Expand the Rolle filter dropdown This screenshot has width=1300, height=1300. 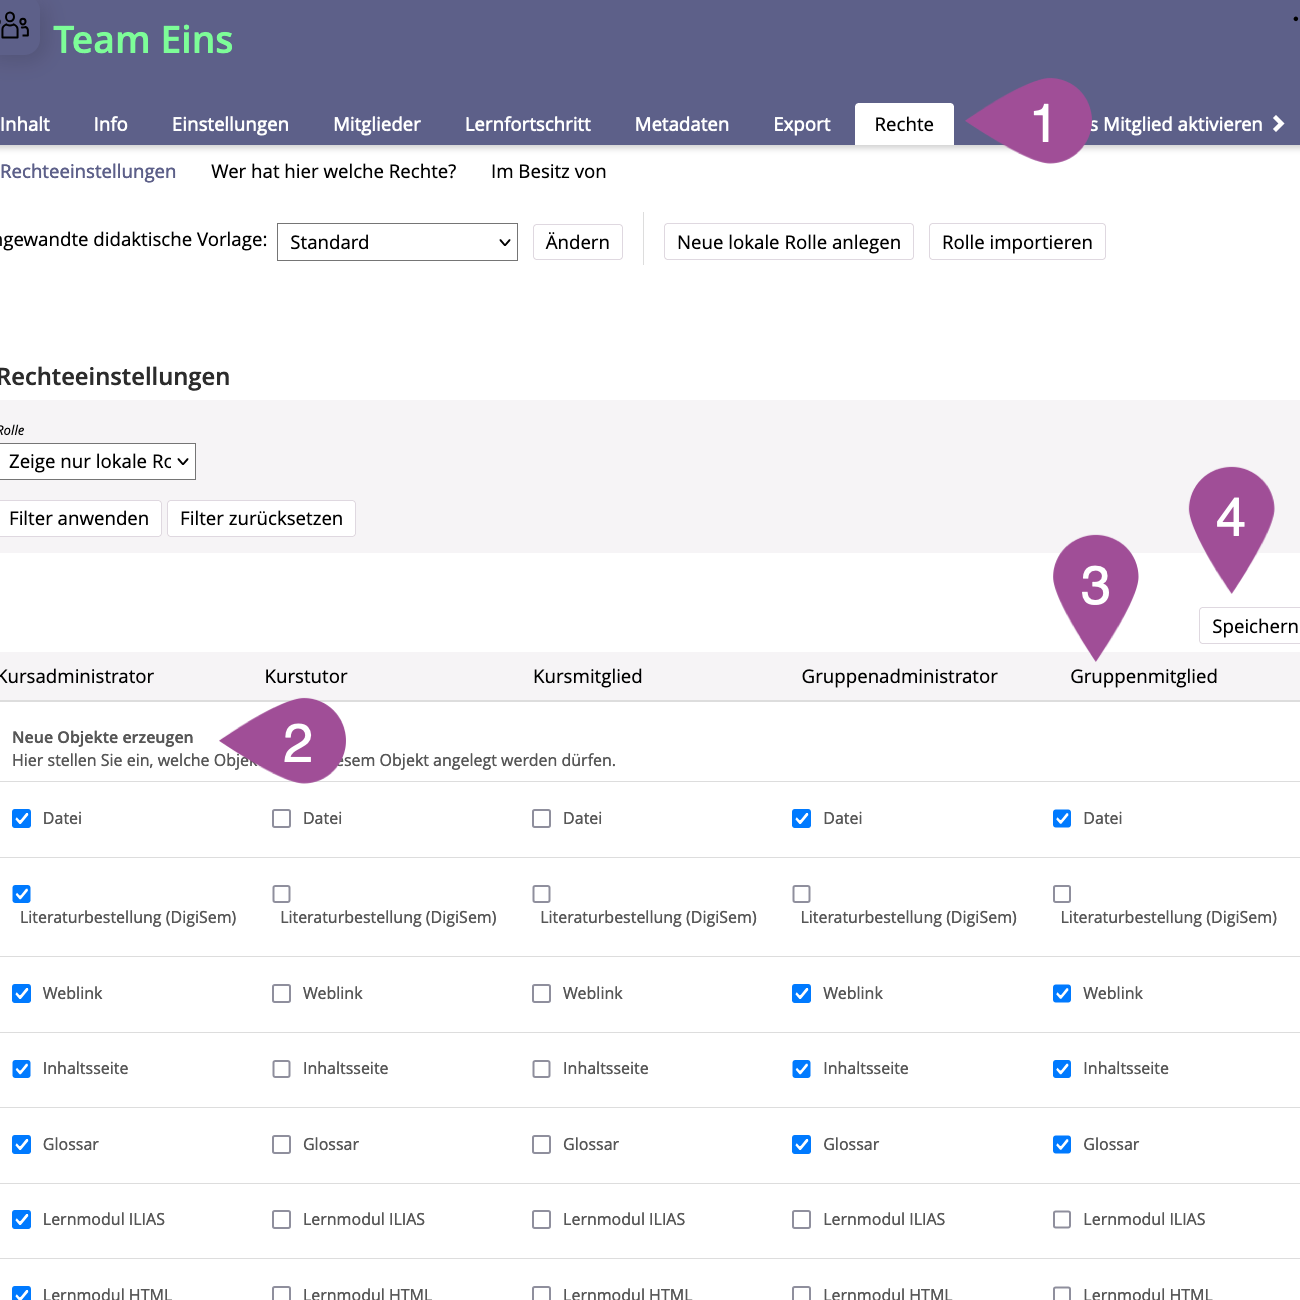pos(97,461)
